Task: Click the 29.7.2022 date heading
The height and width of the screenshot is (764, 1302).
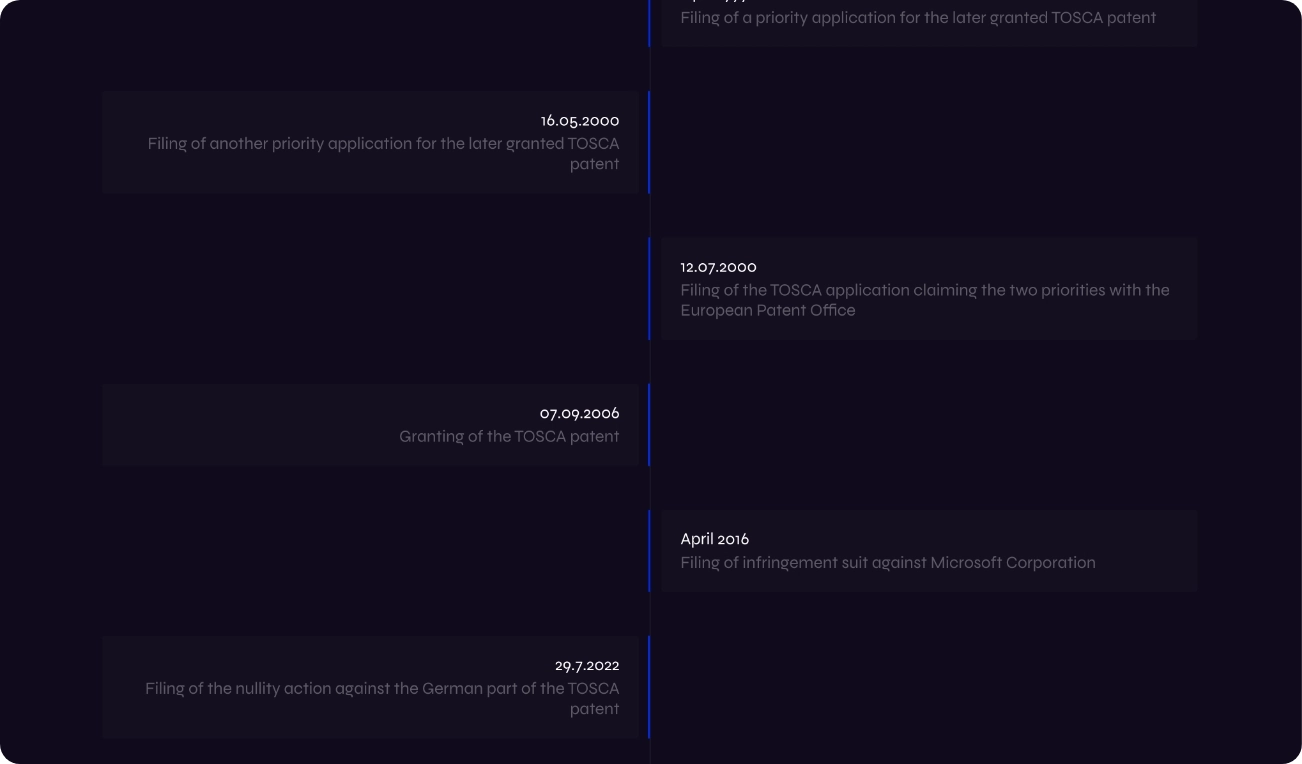Action: click(587, 666)
